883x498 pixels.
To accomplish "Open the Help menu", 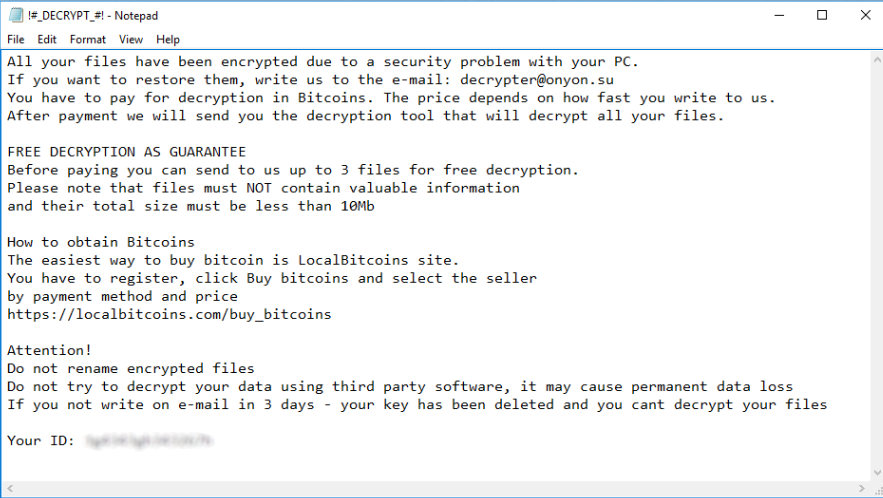I will (168, 39).
